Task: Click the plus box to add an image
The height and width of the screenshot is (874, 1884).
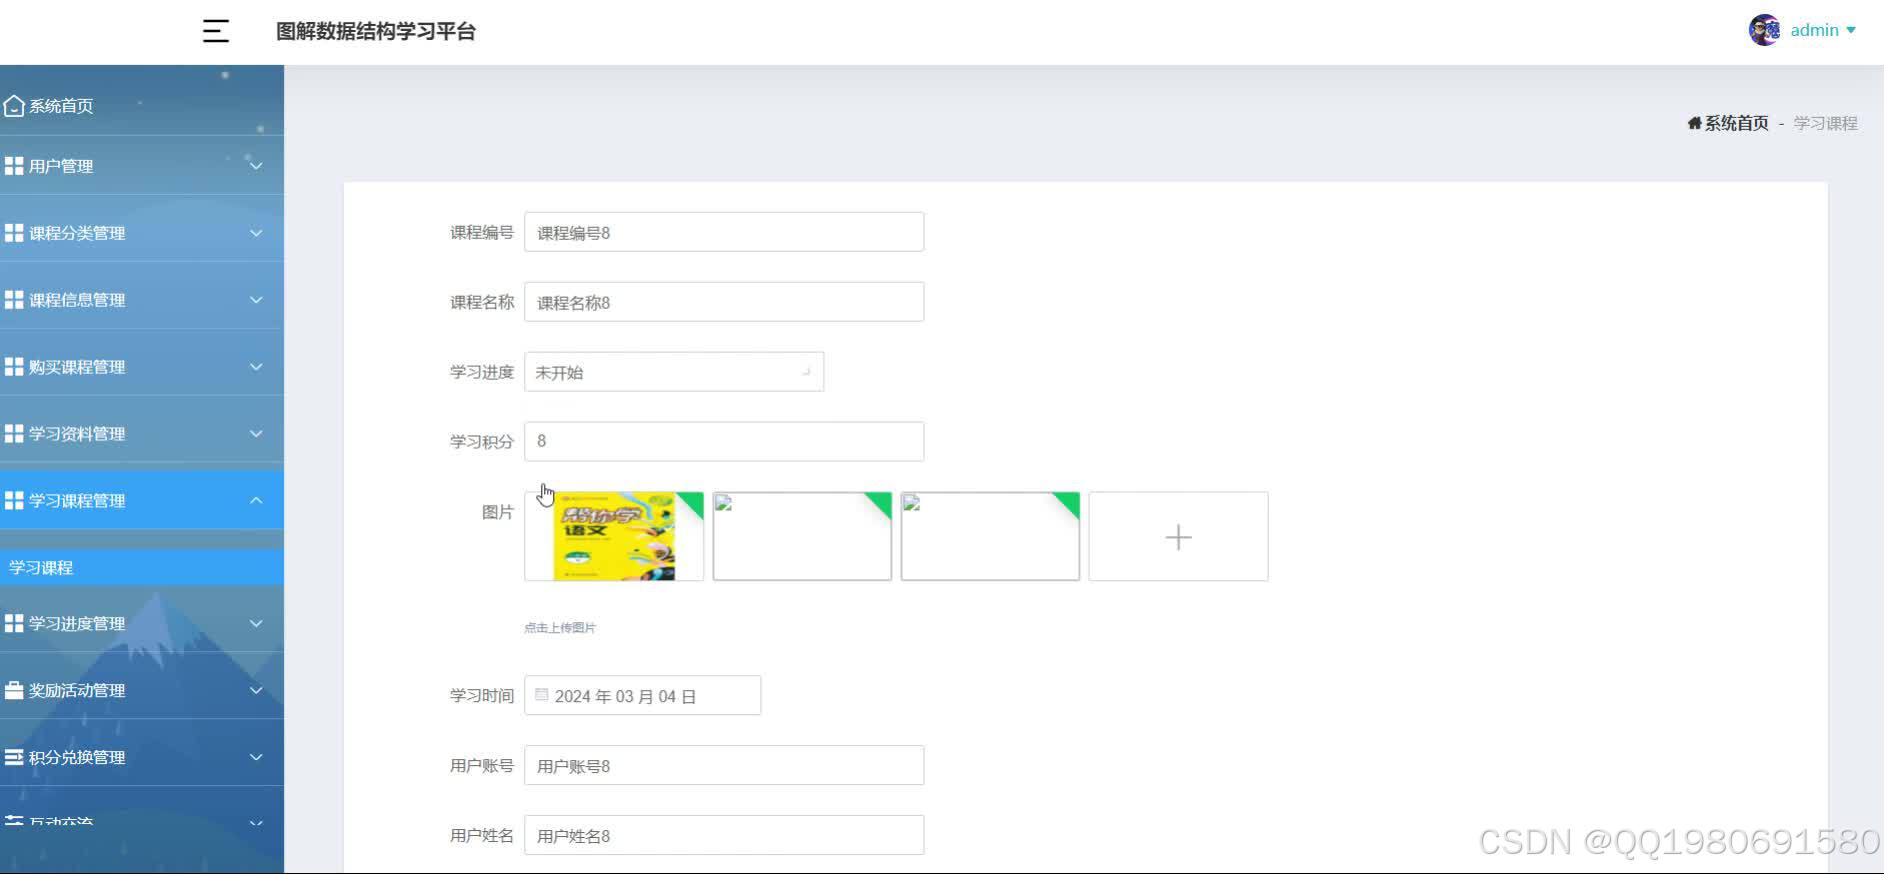Action: pyautogui.click(x=1178, y=536)
